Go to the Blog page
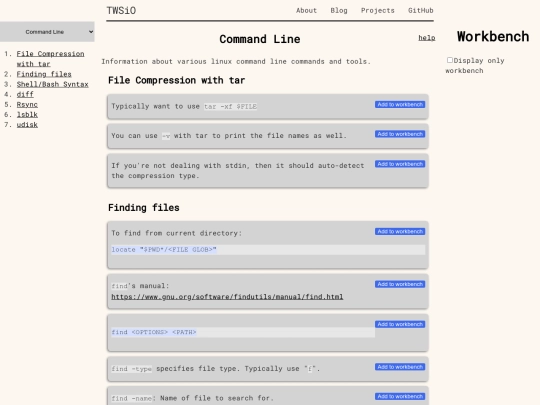The width and height of the screenshot is (540, 405). pyautogui.click(x=339, y=10)
